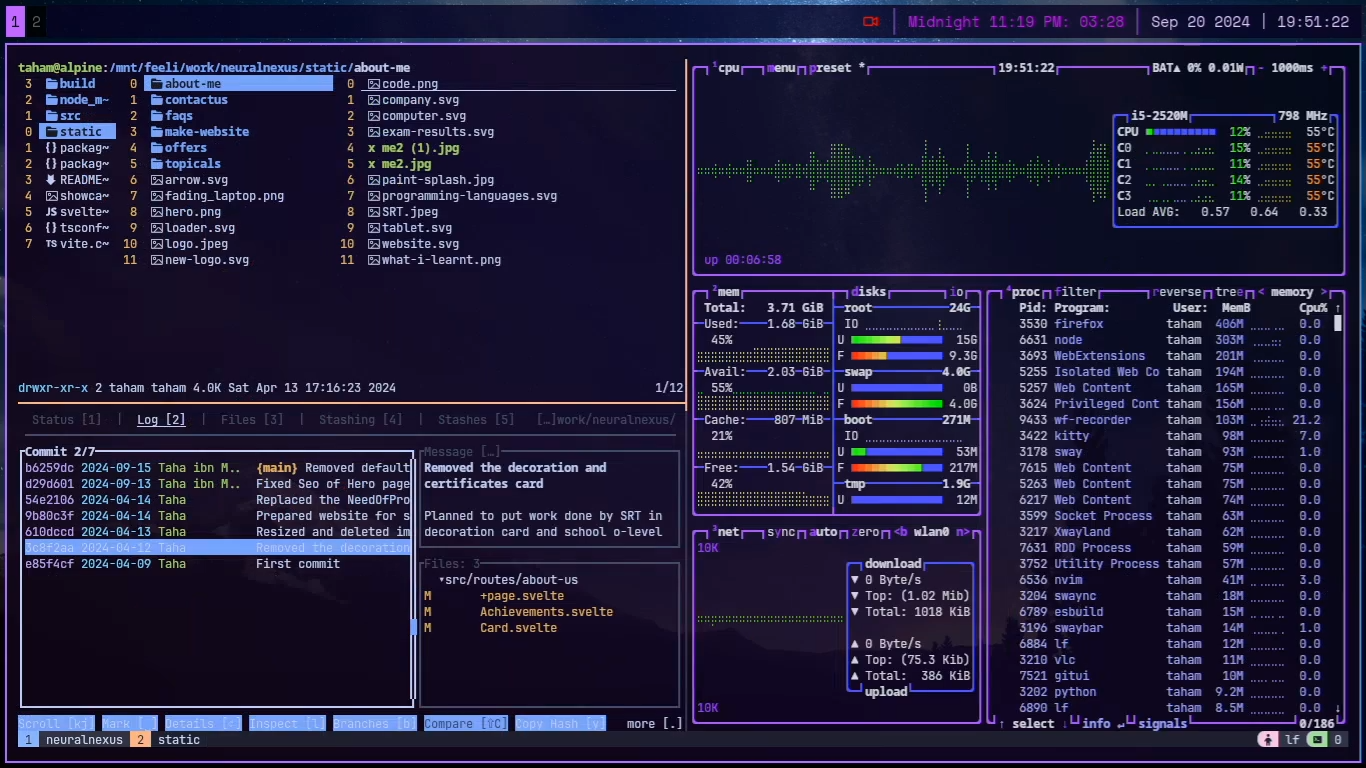The height and width of the screenshot is (768, 1366).
Task: Open the btop menu
Action: coord(783,68)
